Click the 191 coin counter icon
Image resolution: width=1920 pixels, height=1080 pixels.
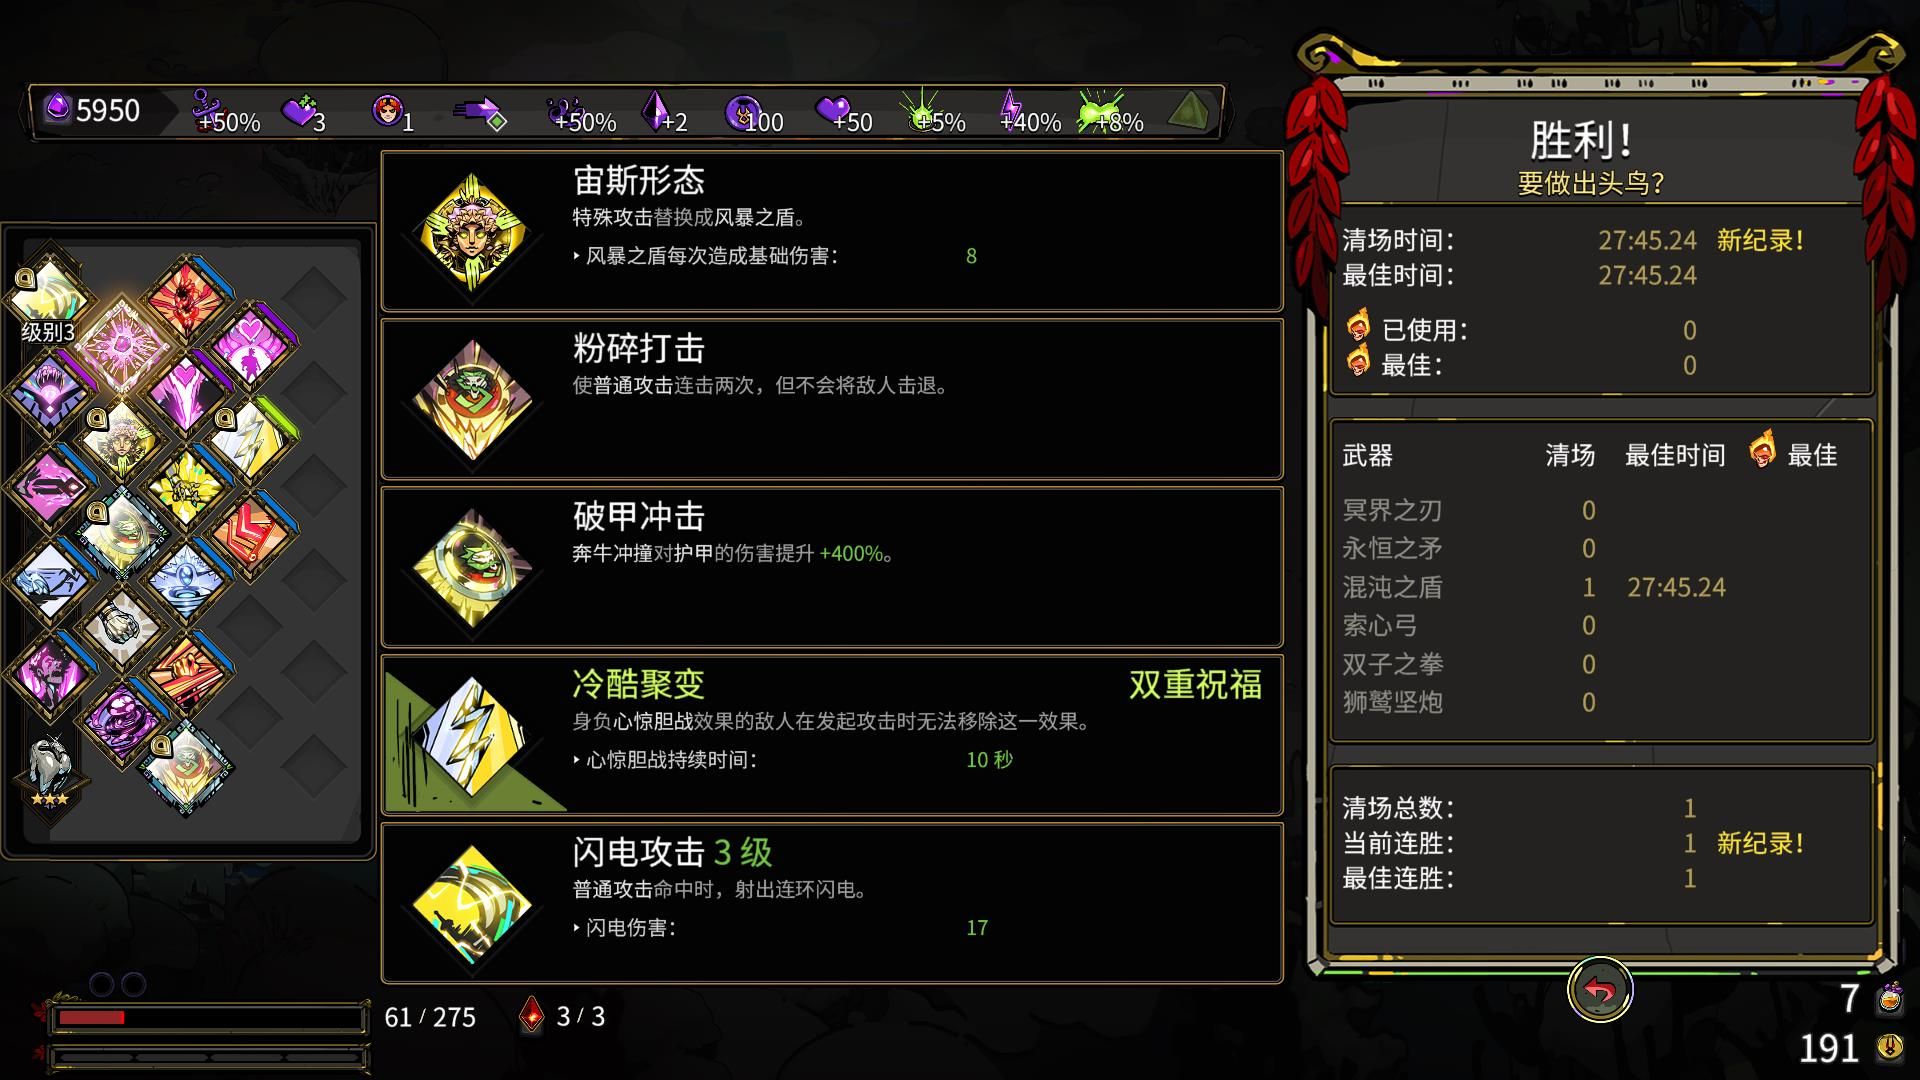[1890, 1047]
